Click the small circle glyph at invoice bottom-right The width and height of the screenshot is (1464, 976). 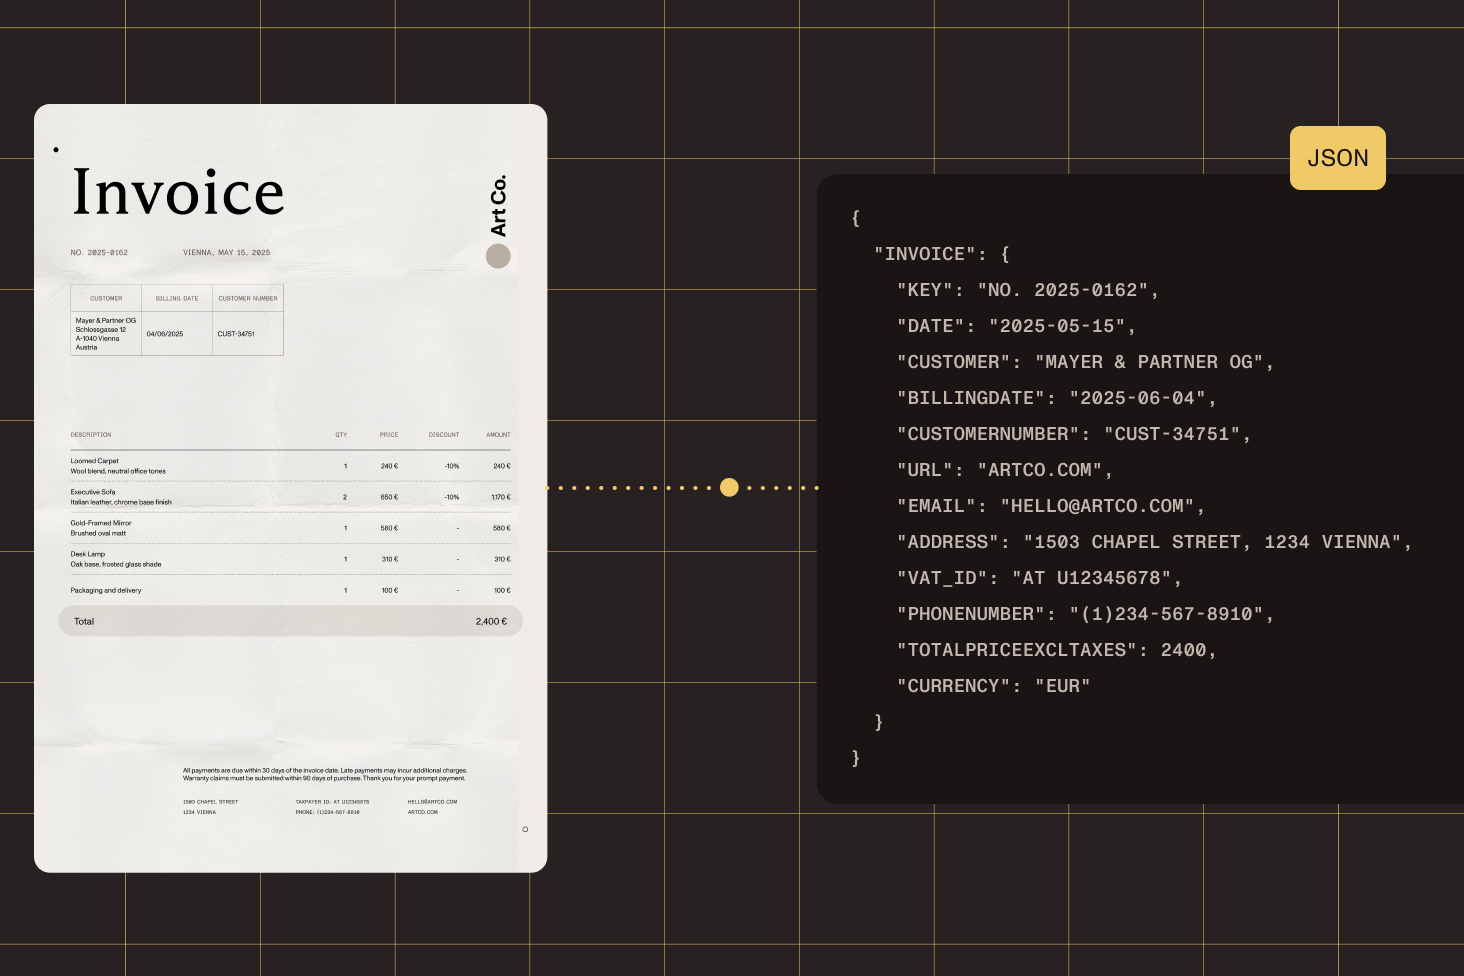[525, 829]
